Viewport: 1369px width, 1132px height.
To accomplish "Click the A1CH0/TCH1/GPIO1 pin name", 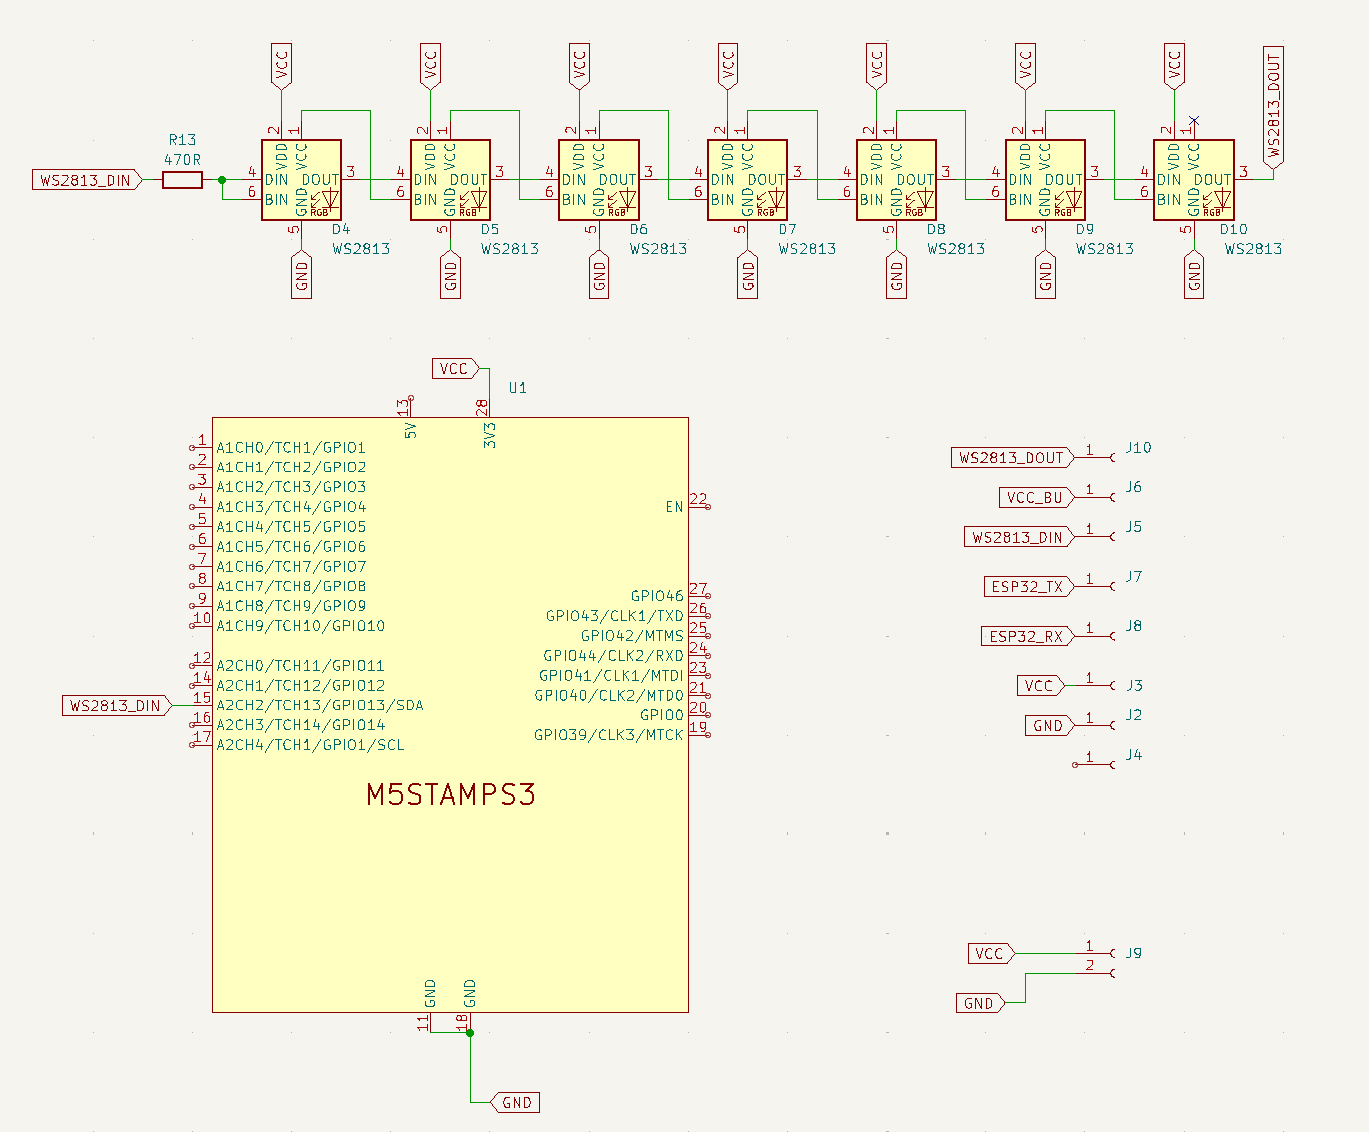I will point(291,448).
